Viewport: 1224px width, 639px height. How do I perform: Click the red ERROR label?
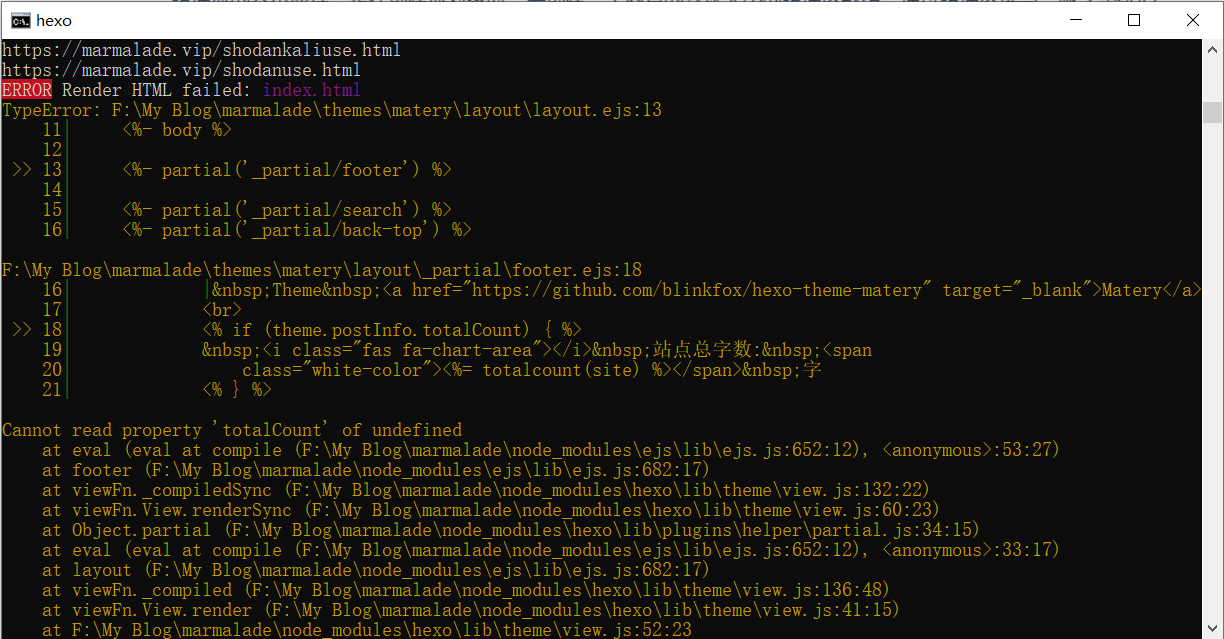27,90
